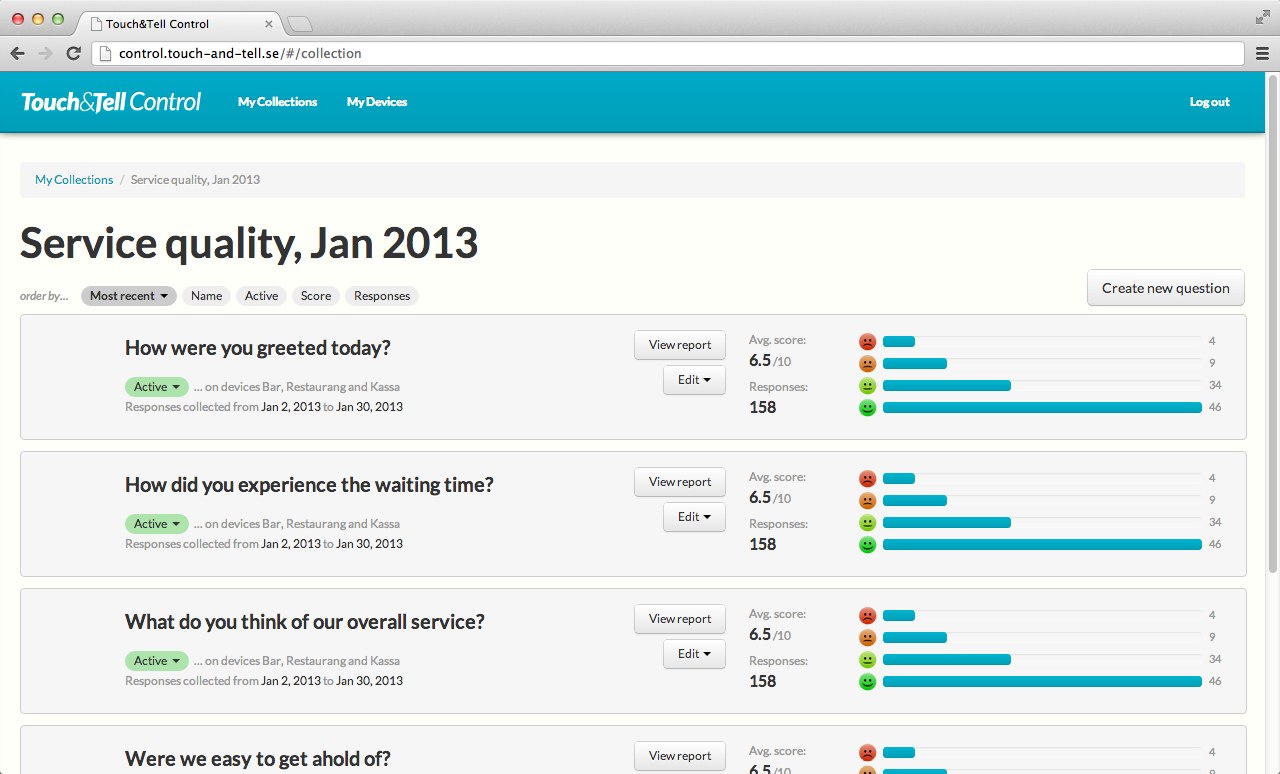Click 'How did you experience the waiting time?' title
Screen dimensions: 1280x774
tap(309, 485)
